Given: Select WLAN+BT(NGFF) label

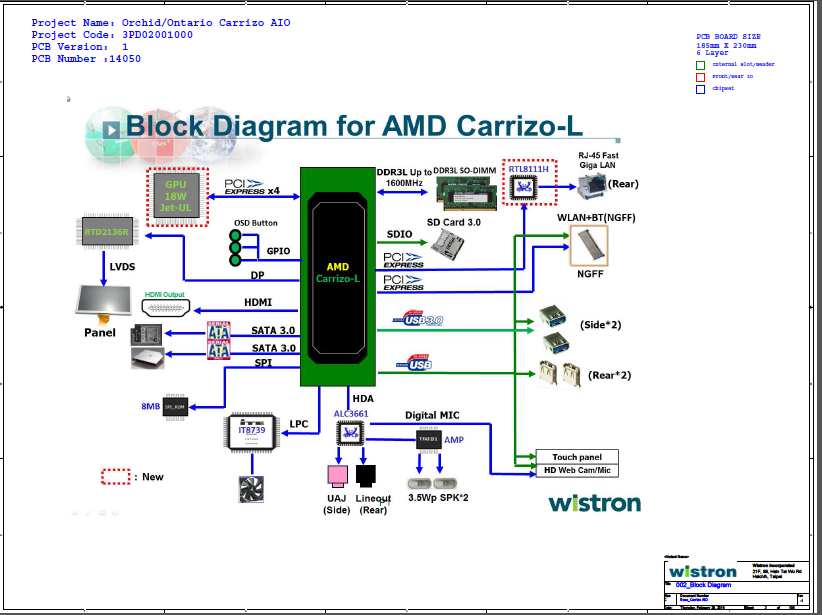Looking at the screenshot, I should 596,218.
